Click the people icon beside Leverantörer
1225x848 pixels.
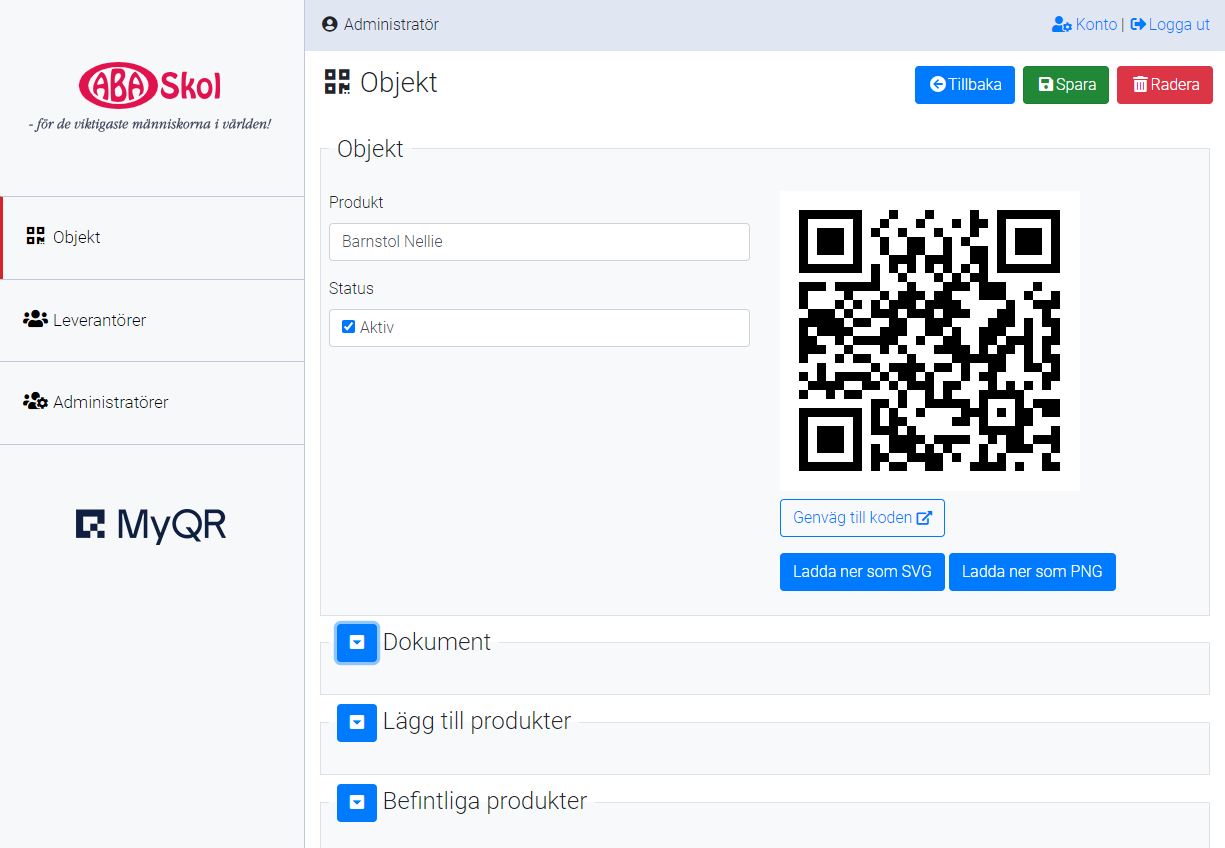click(35, 320)
